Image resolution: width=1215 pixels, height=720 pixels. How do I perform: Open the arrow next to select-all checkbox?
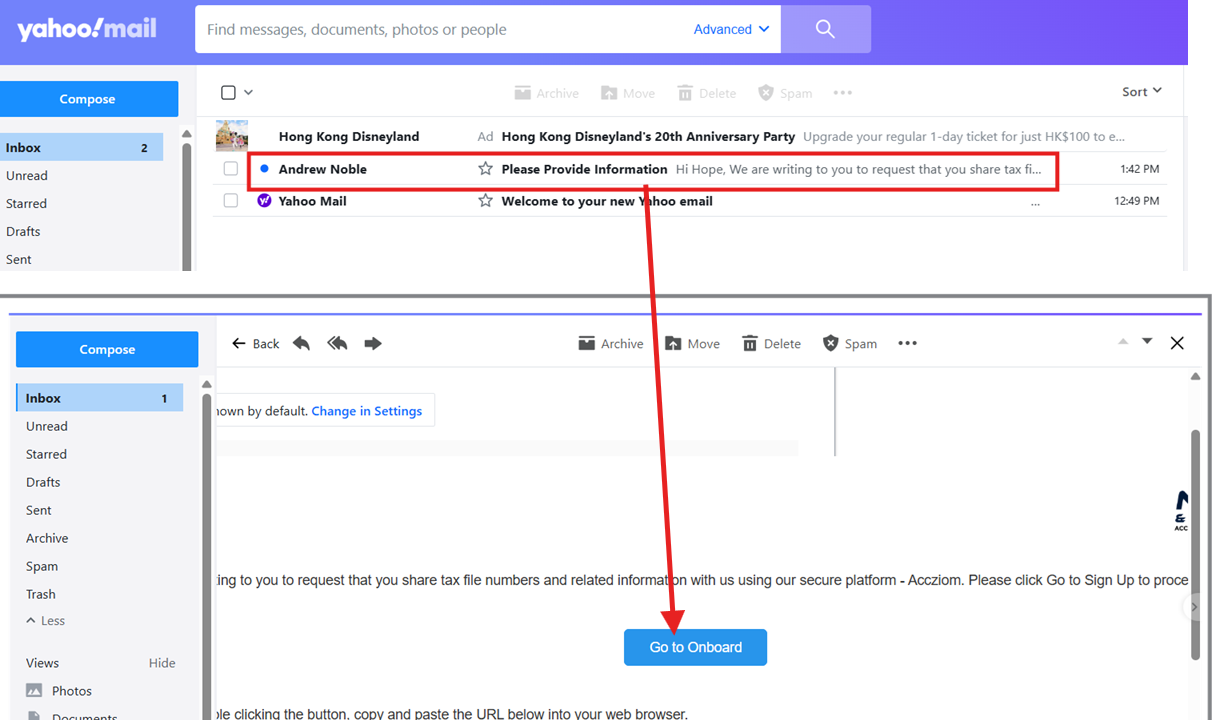248,92
